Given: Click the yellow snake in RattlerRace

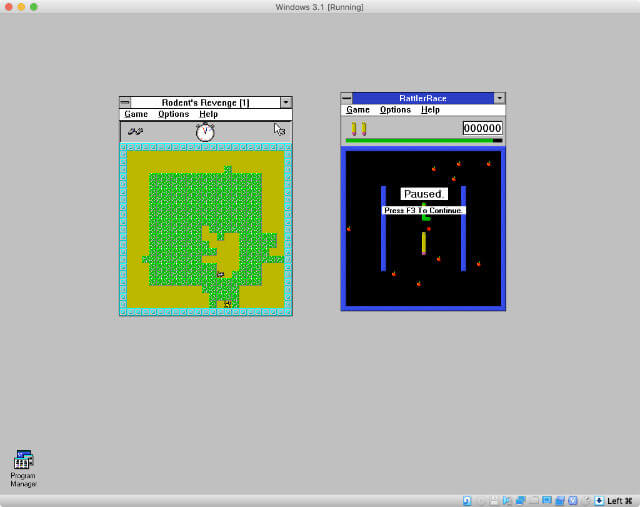Looking at the screenshot, I should tap(423, 243).
